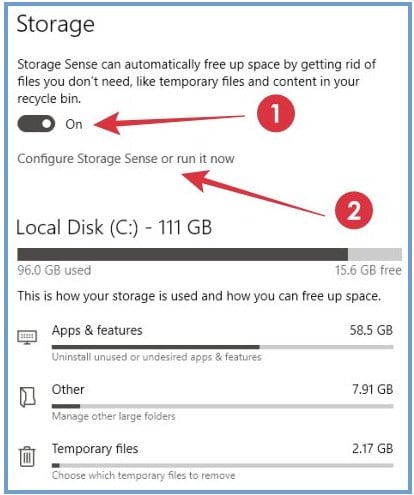Click red annotation circle number 2
414x495 pixels.
tap(354, 210)
